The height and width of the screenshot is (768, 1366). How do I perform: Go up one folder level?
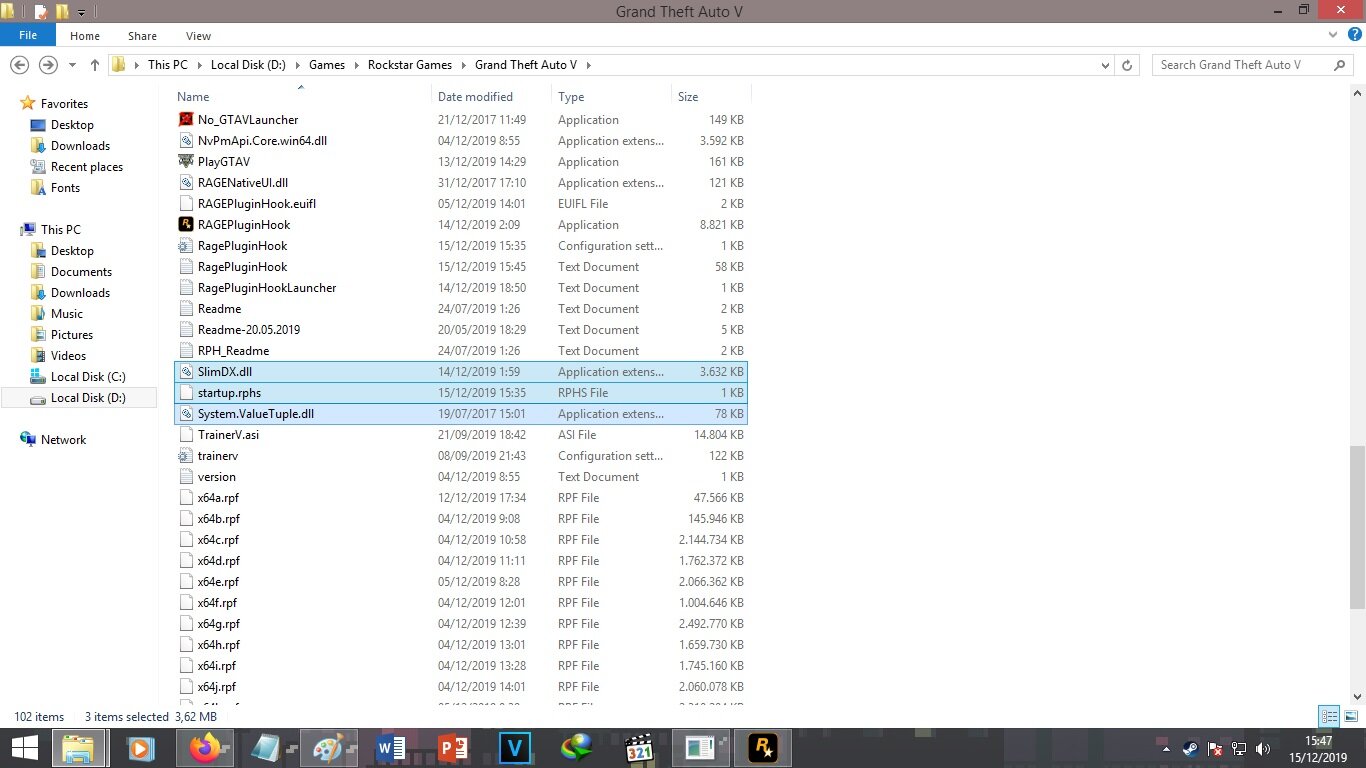[x=95, y=65]
